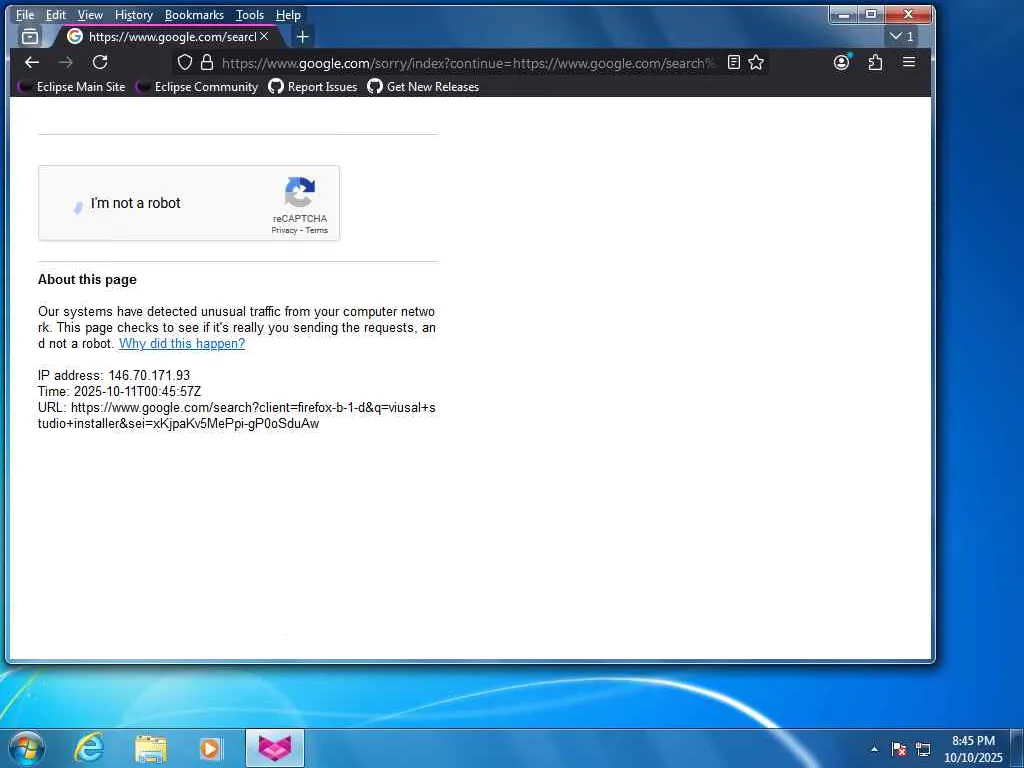Reload the page with the refresh icon
The width and height of the screenshot is (1024, 768).
coord(100,63)
